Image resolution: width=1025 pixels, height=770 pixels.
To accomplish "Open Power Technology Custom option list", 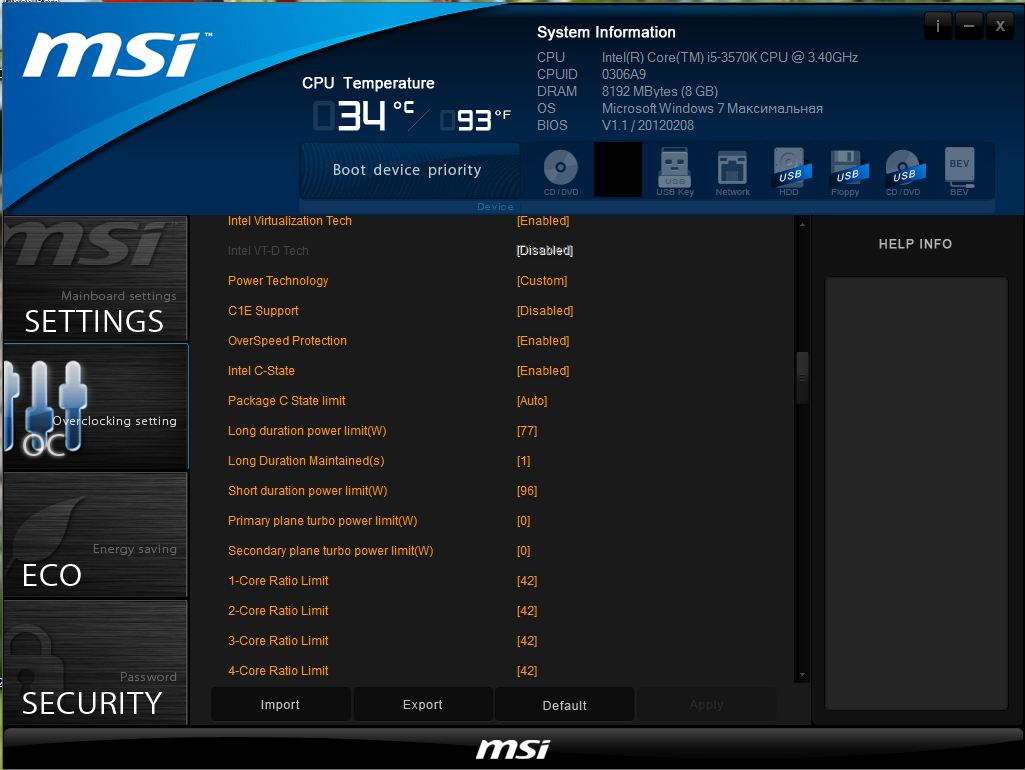I will coord(542,281).
